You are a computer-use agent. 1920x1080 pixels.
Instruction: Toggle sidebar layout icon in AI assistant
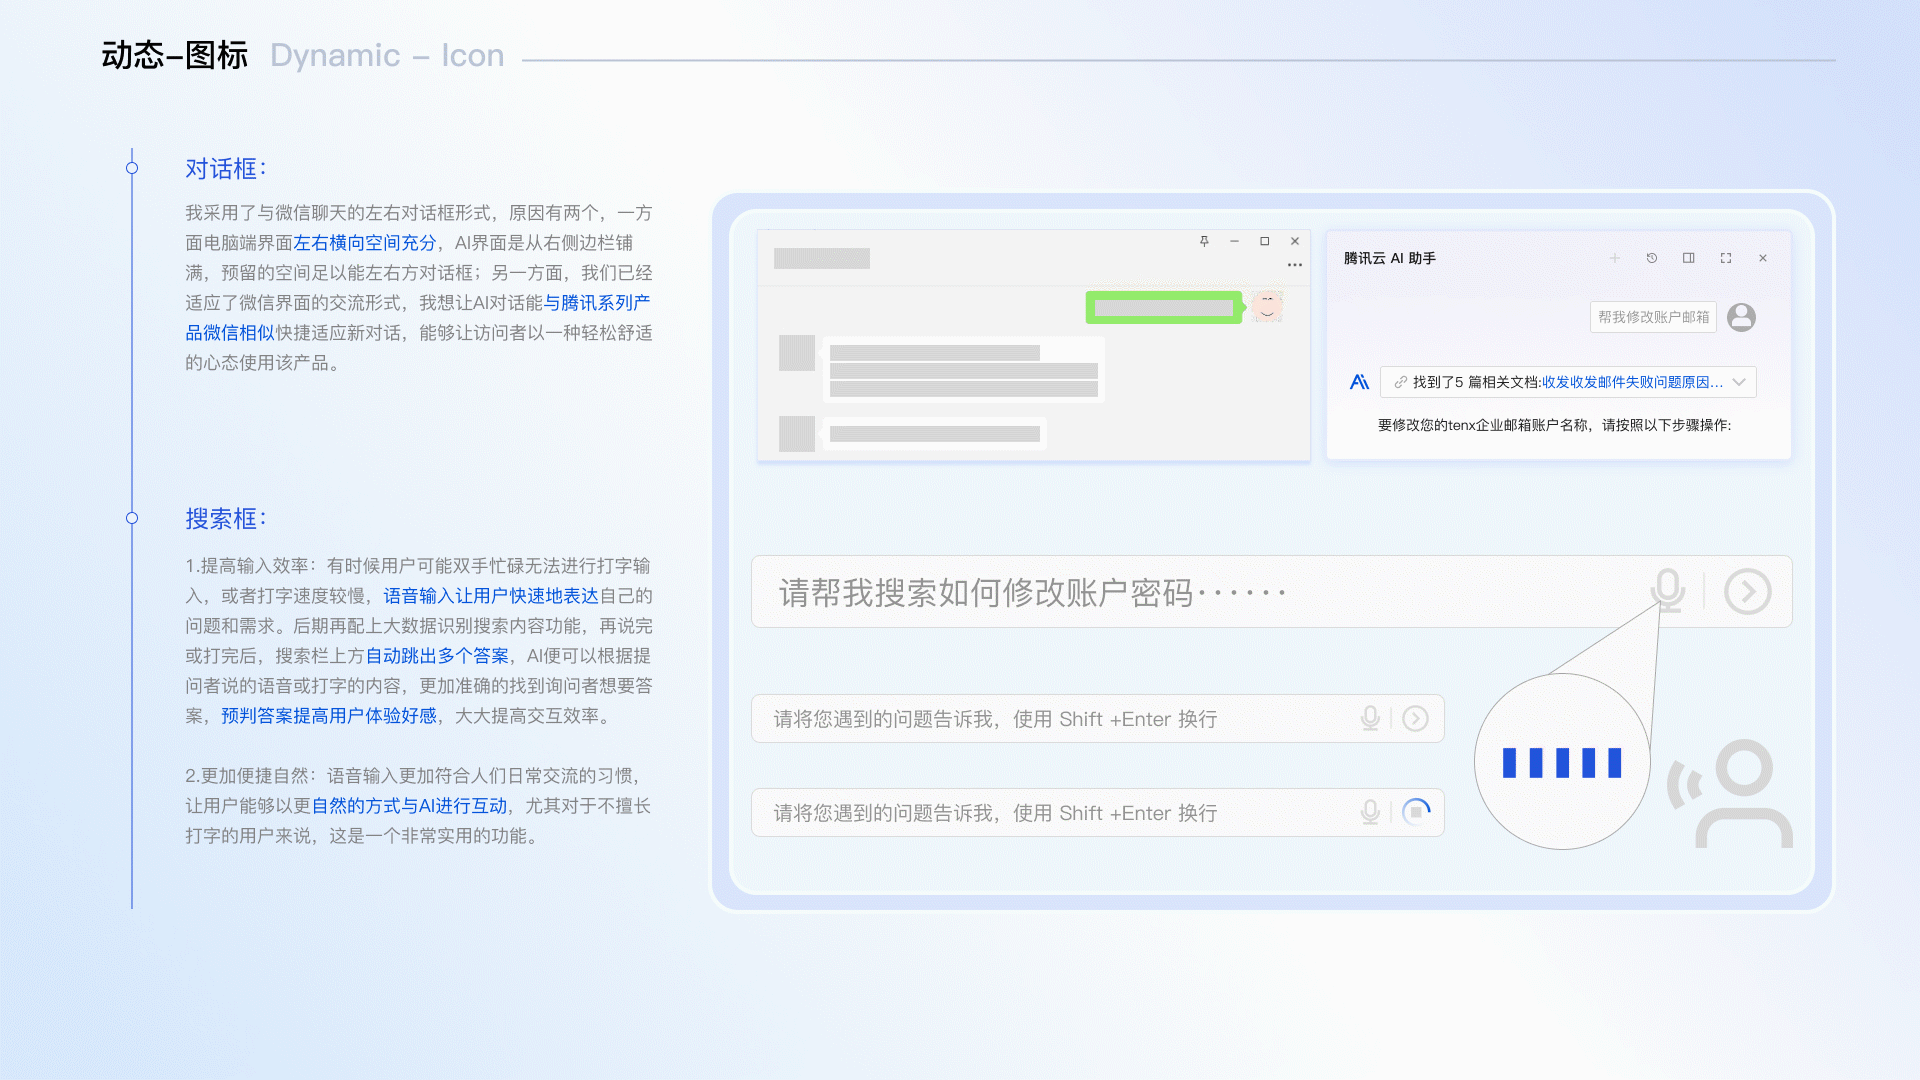click(1689, 258)
